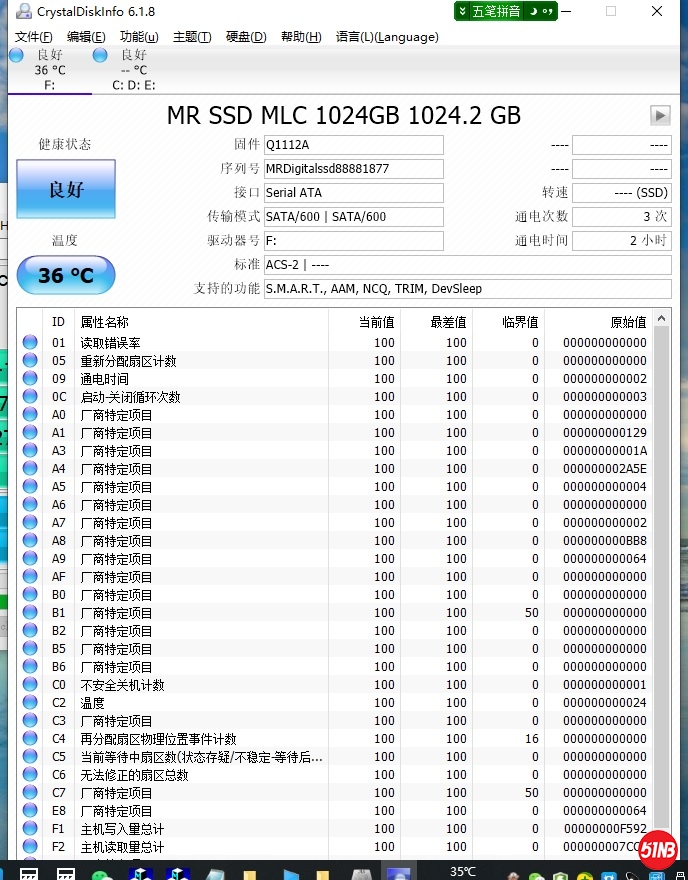Open the 硬盘(D) menu
This screenshot has height=880, width=688.
(x=246, y=37)
